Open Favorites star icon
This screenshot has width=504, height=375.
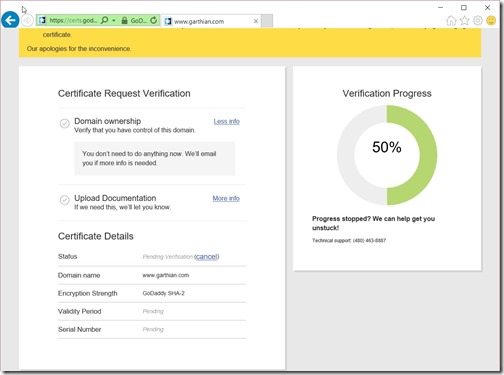464,21
